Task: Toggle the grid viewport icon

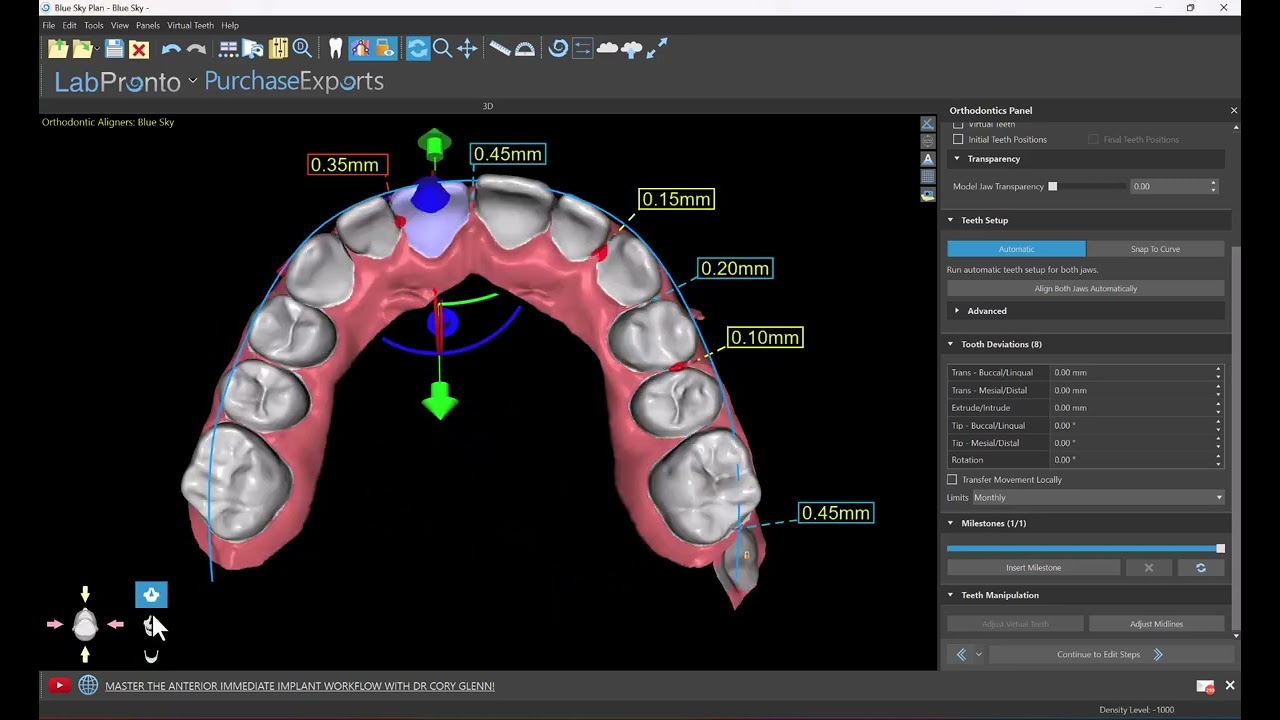Action: coord(928,177)
